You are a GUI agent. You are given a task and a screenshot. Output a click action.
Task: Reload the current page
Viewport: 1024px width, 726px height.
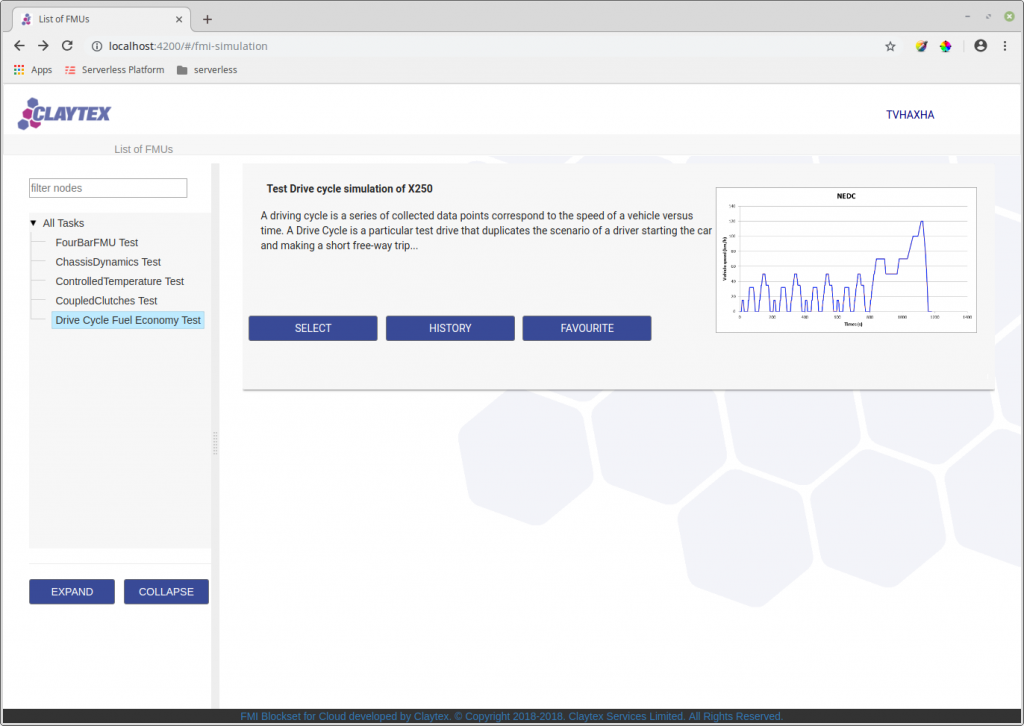click(67, 46)
